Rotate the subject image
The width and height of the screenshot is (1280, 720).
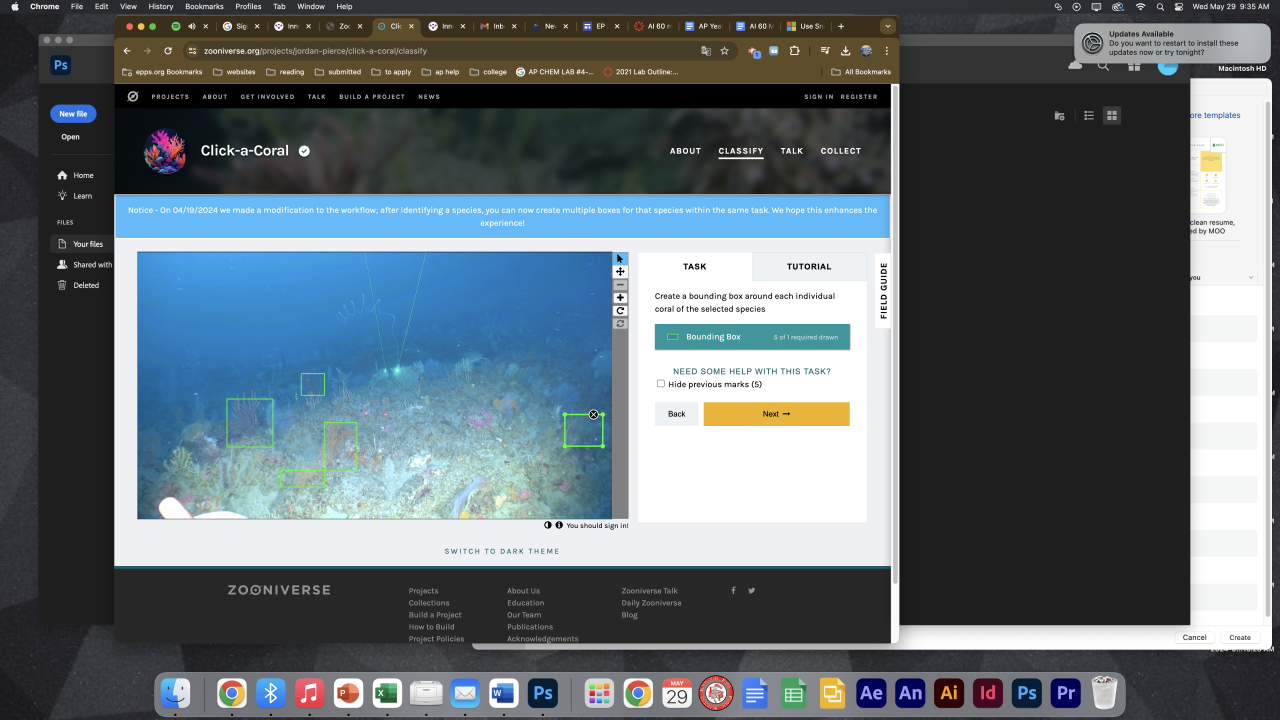click(x=620, y=311)
